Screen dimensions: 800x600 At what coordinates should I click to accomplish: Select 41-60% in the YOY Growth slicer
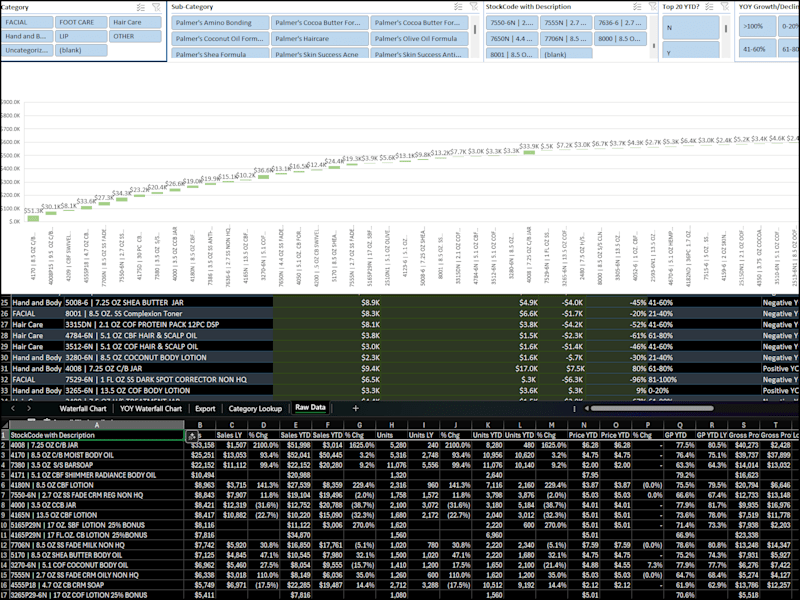click(x=757, y=49)
